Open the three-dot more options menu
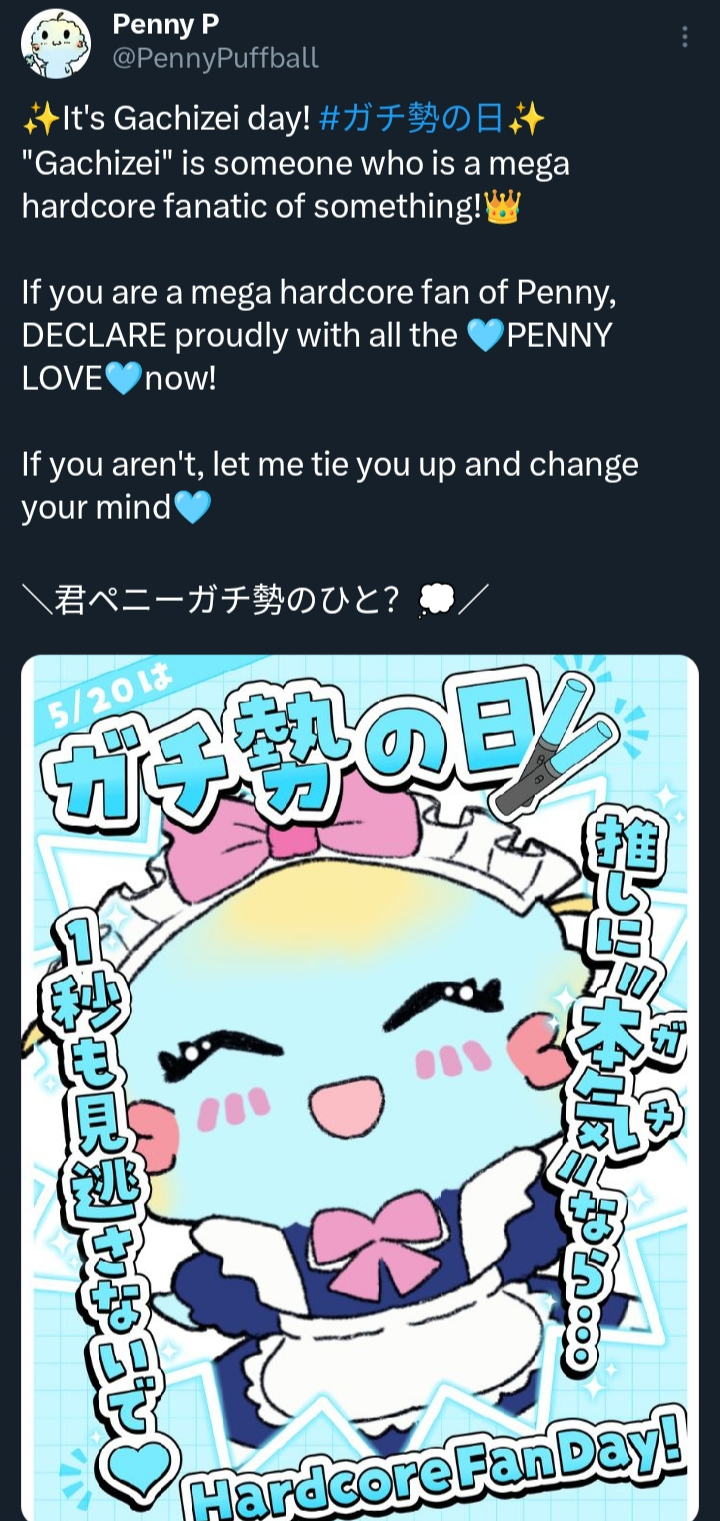 coord(685,37)
